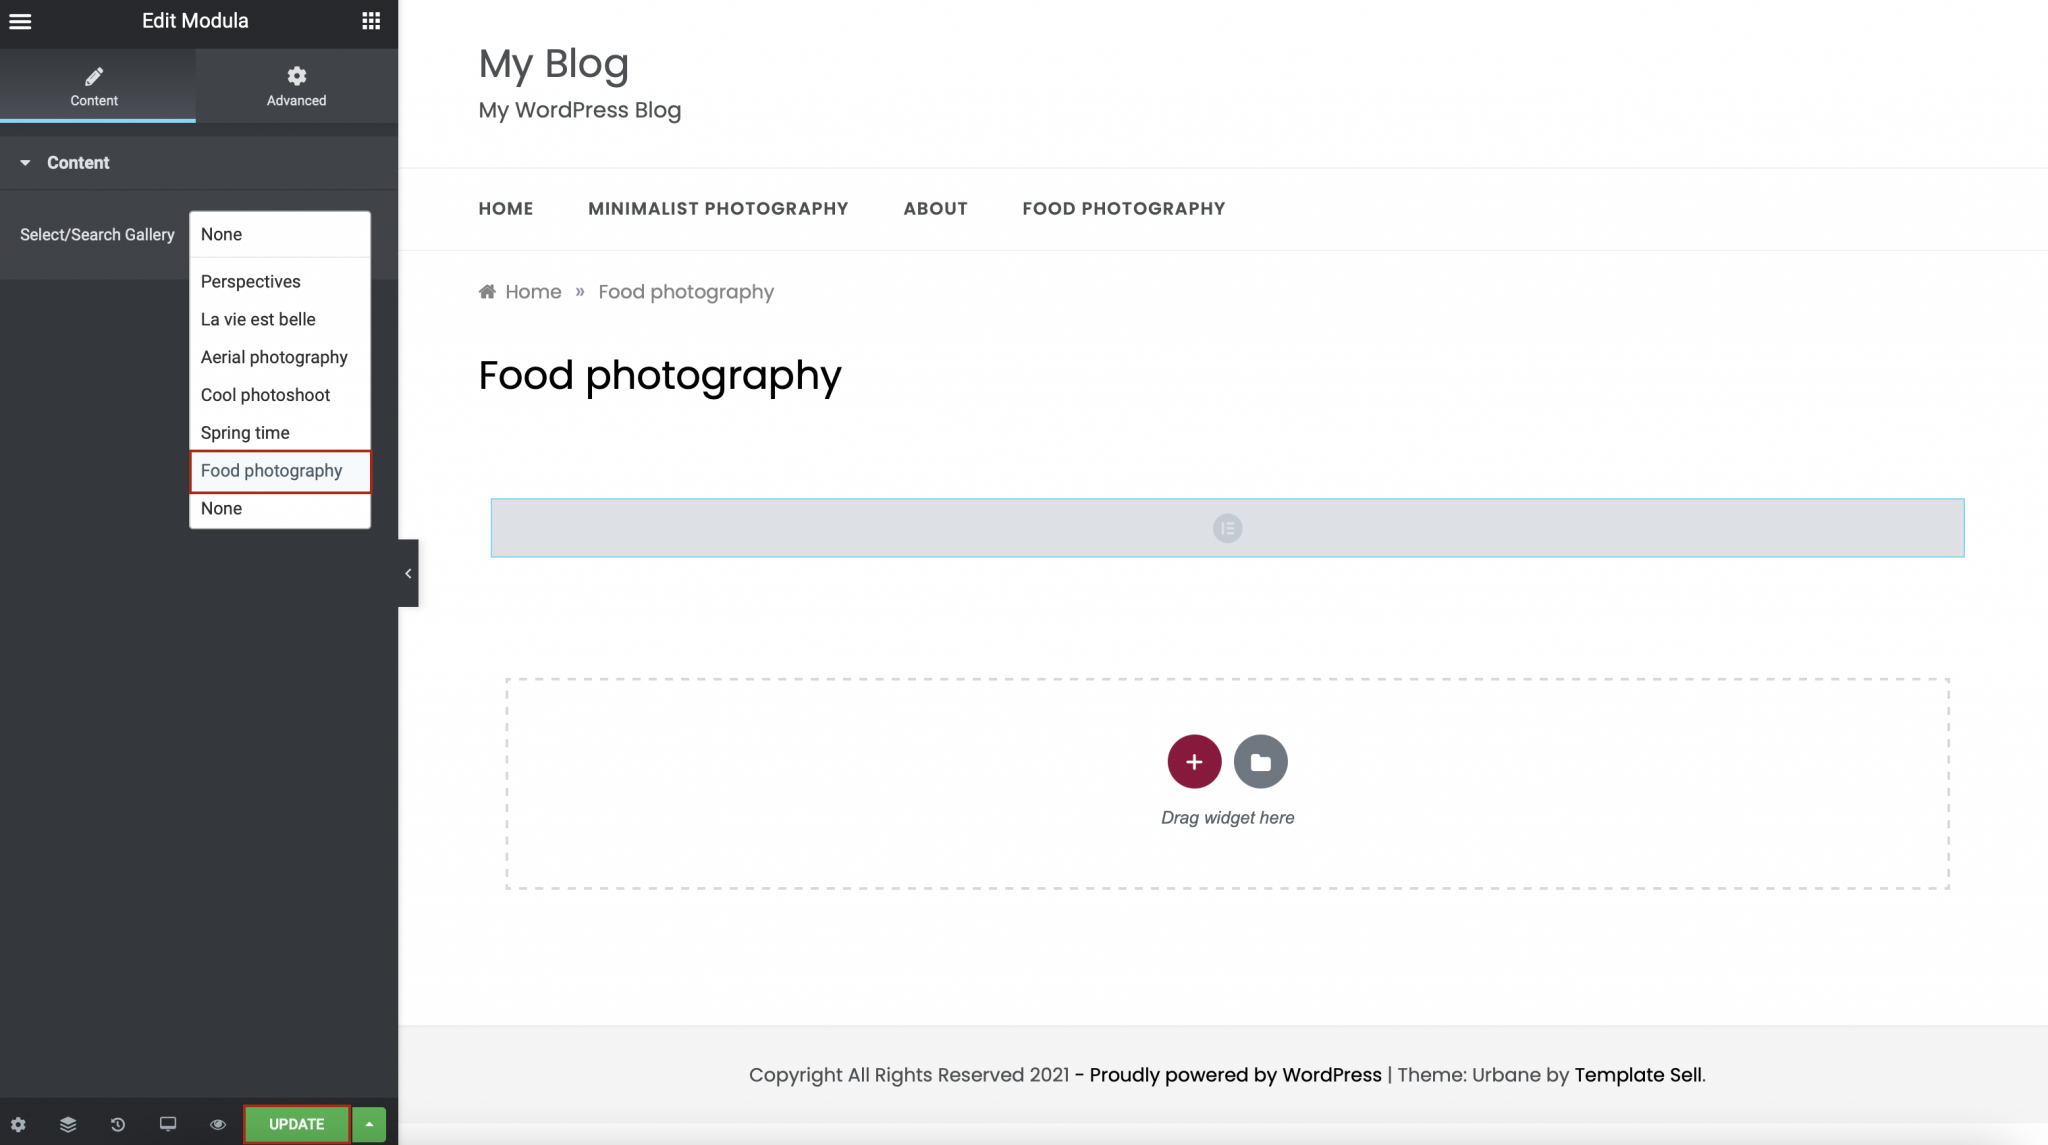This screenshot has width=2048, height=1145.
Task: Follow the Template Sell link
Action: [1637, 1075]
